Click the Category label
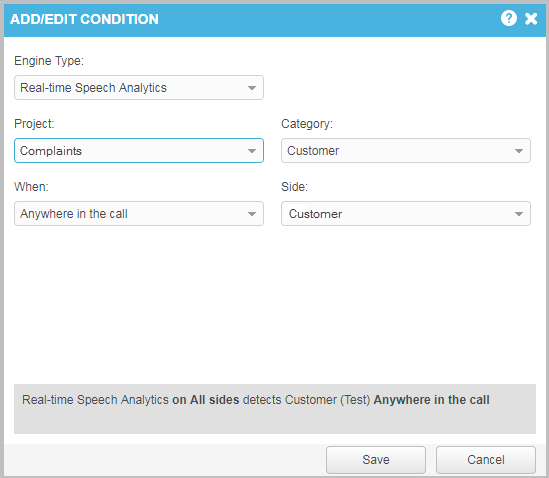The width and height of the screenshot is (549, 478). (x=307, y=124)
